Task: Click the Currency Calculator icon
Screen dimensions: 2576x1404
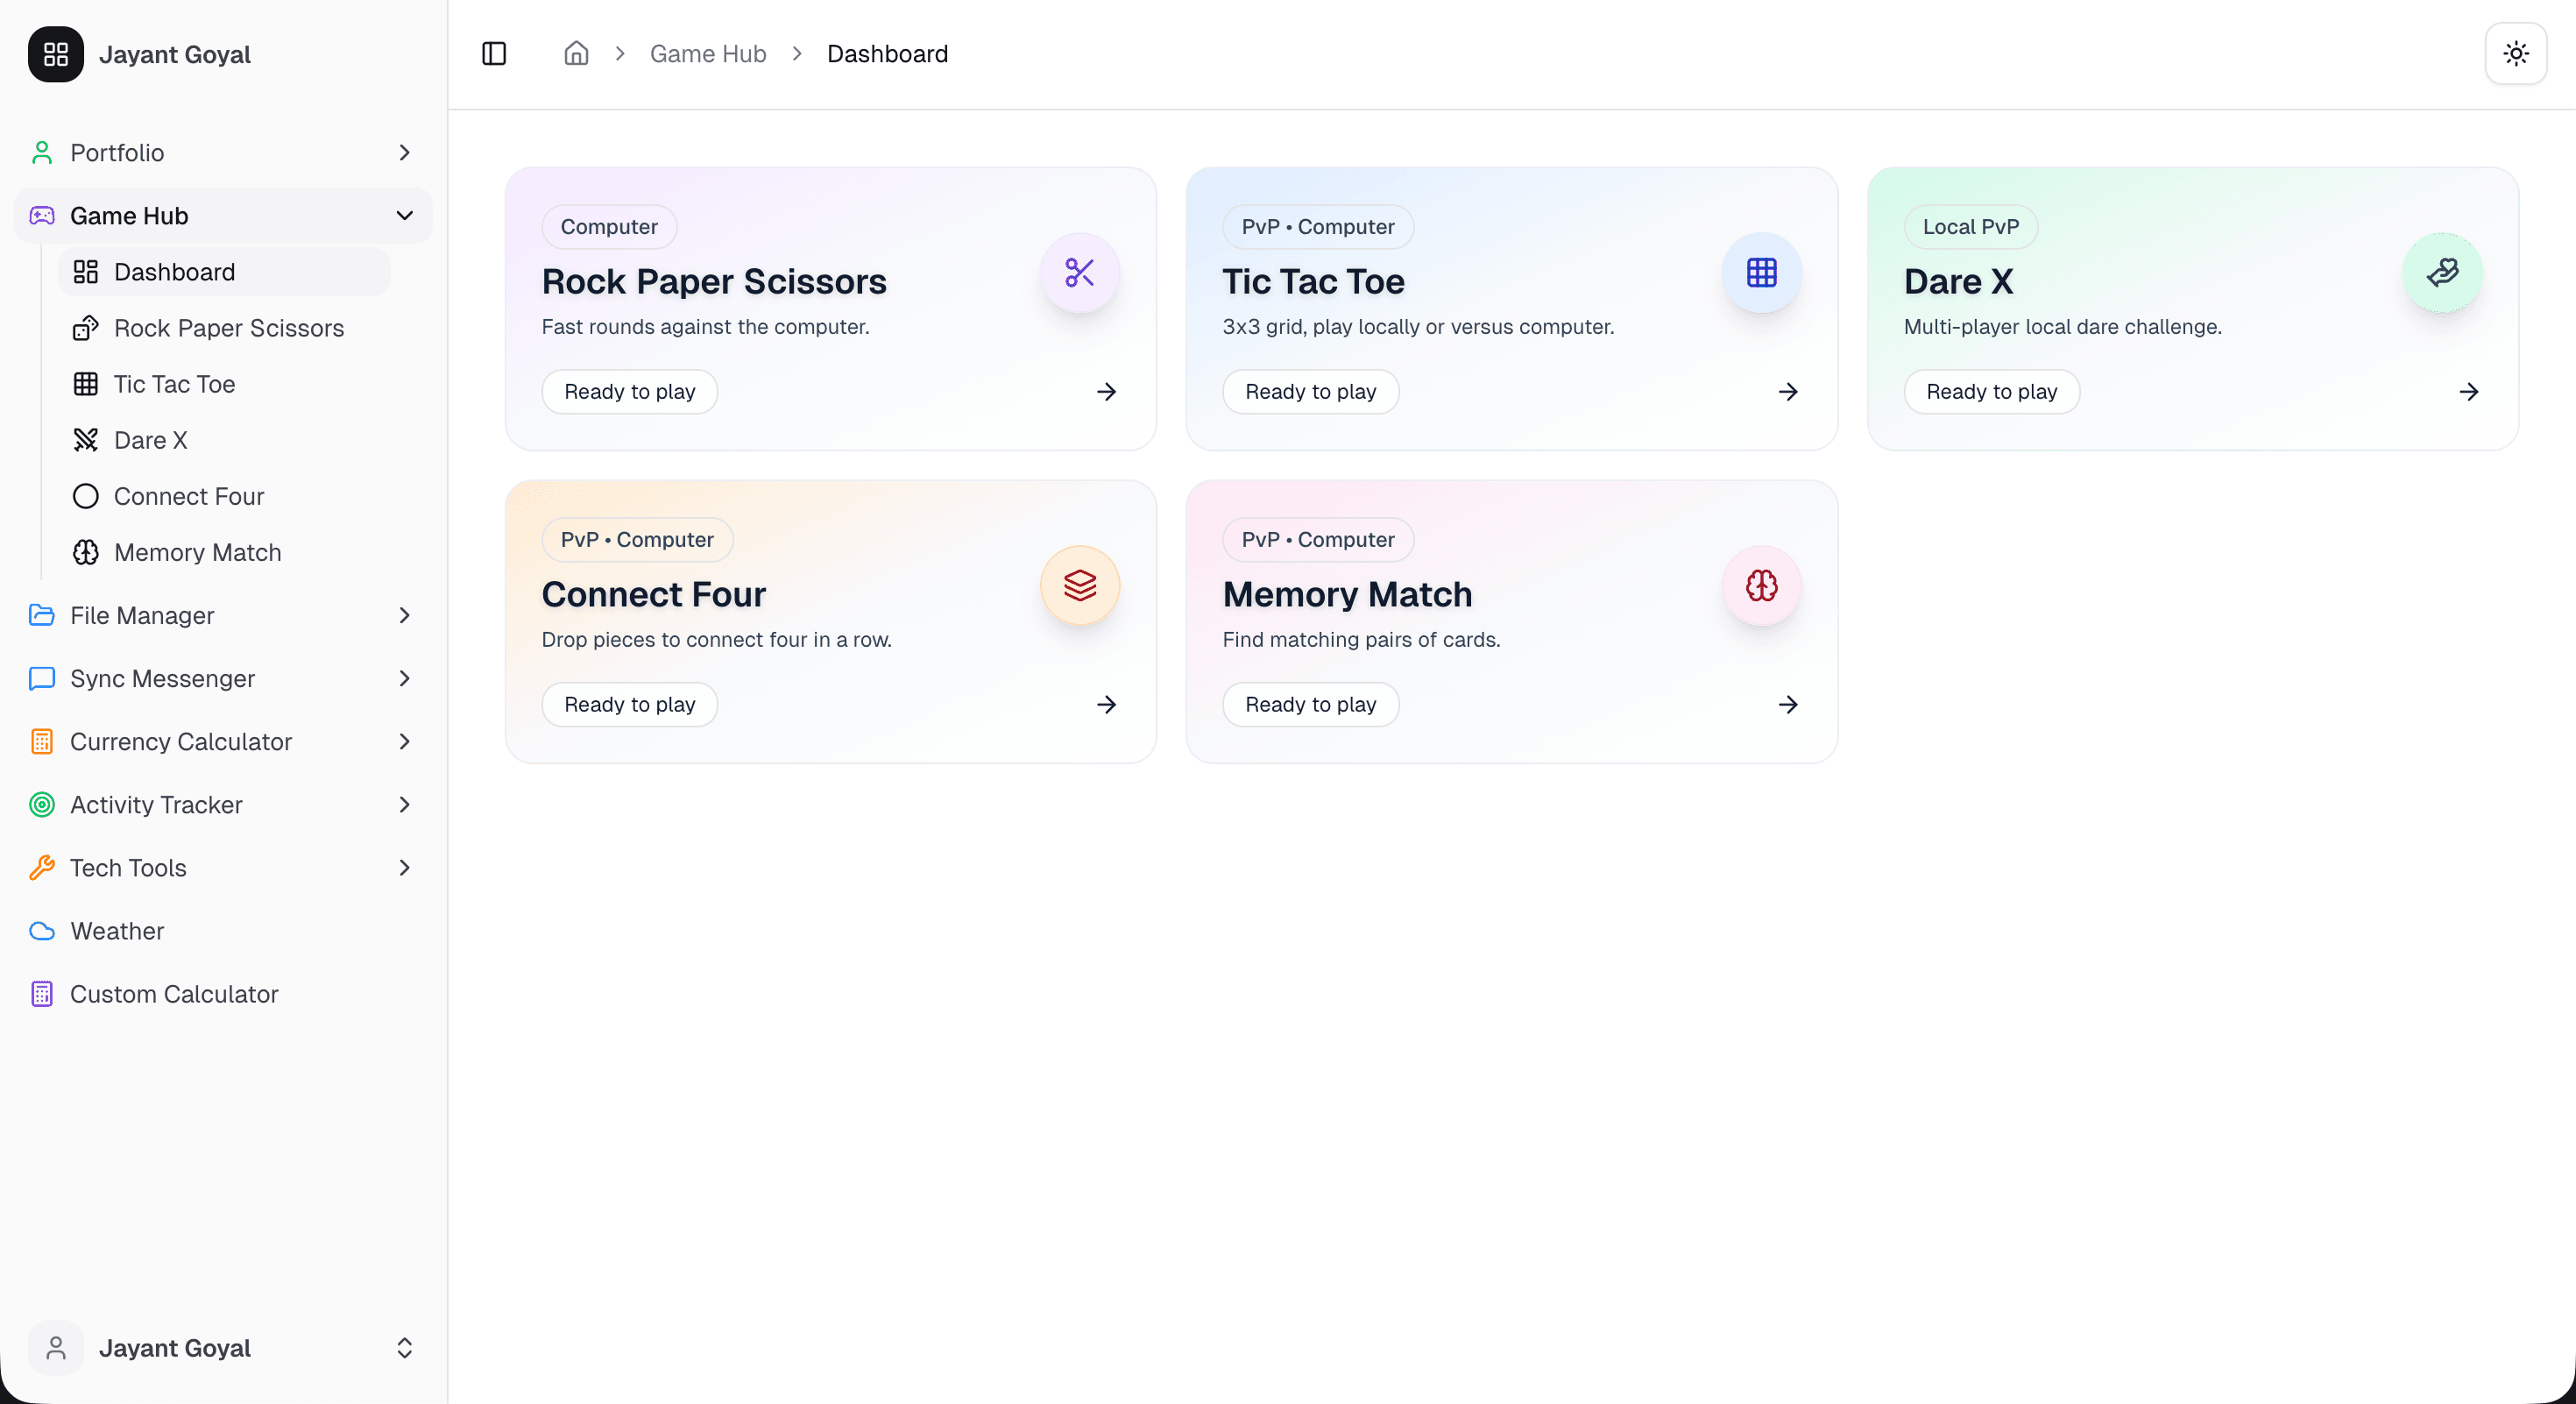Action: tap(42, 741)
